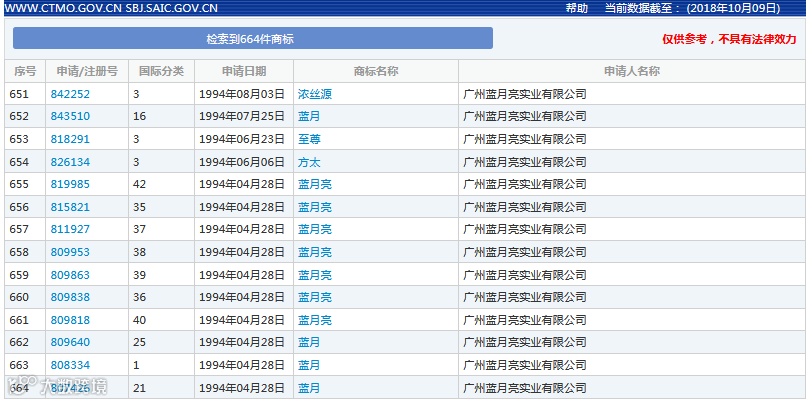Click the date 1994年07月25日
The image size is (812, 402).
pos(242,117)
